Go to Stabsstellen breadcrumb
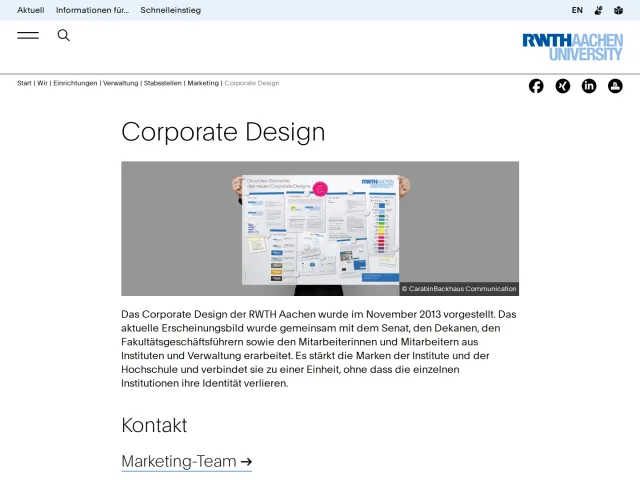Viewport: 640px width, 480px height. coord(162,83)
